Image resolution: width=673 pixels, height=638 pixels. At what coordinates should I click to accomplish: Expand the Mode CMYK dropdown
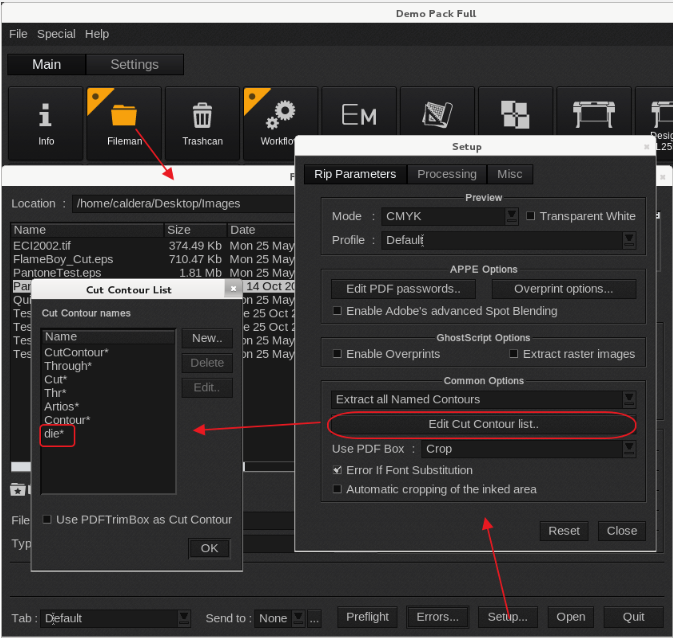coord(511,216)
